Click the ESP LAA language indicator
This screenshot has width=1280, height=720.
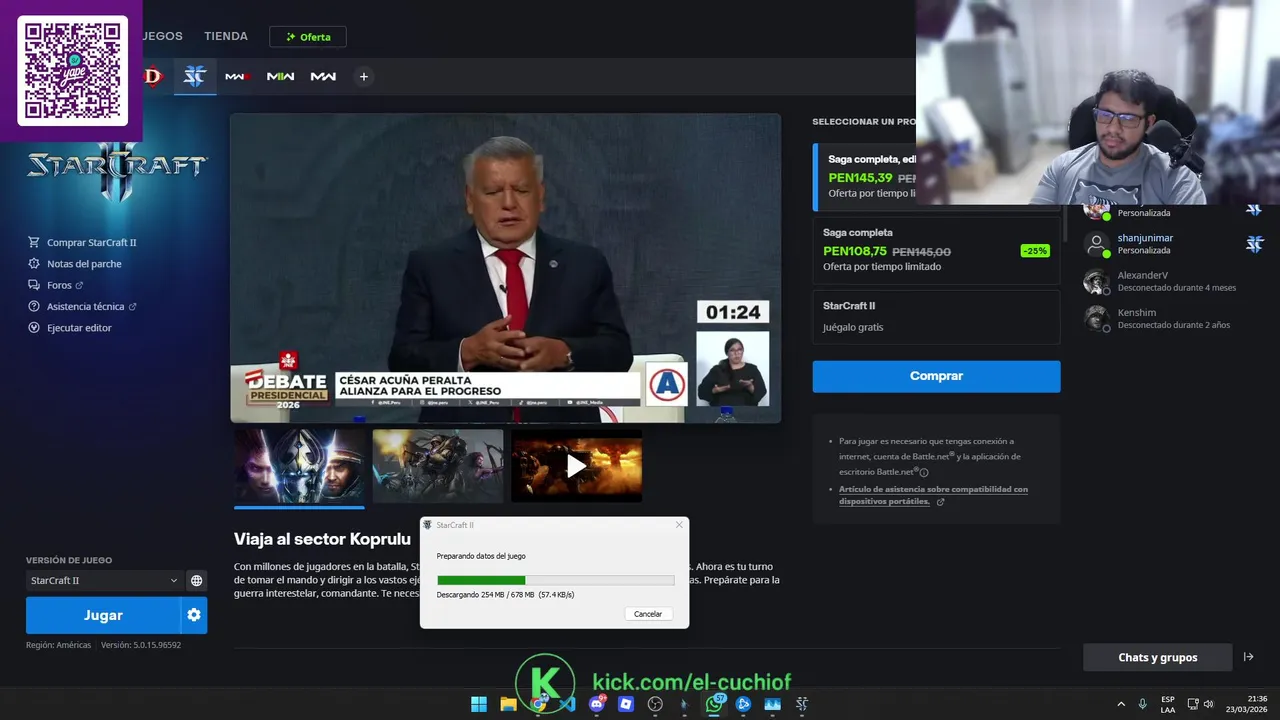(1168, 704)
